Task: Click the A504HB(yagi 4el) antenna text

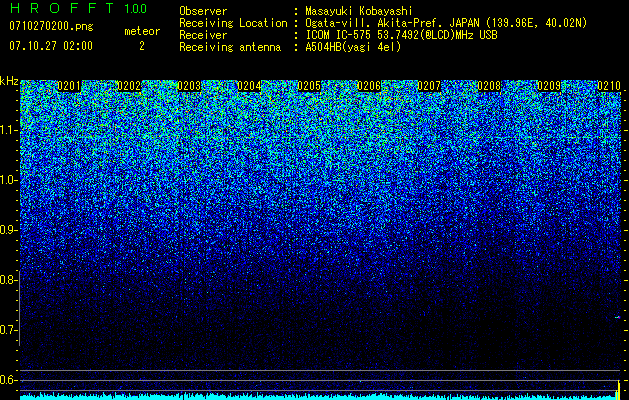Action: [353, 47]
